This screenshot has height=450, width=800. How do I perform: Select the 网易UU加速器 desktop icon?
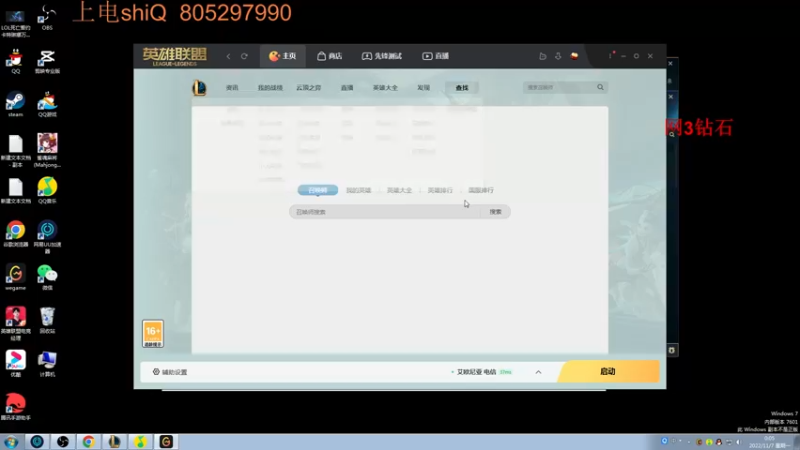[x=47, y=237]
